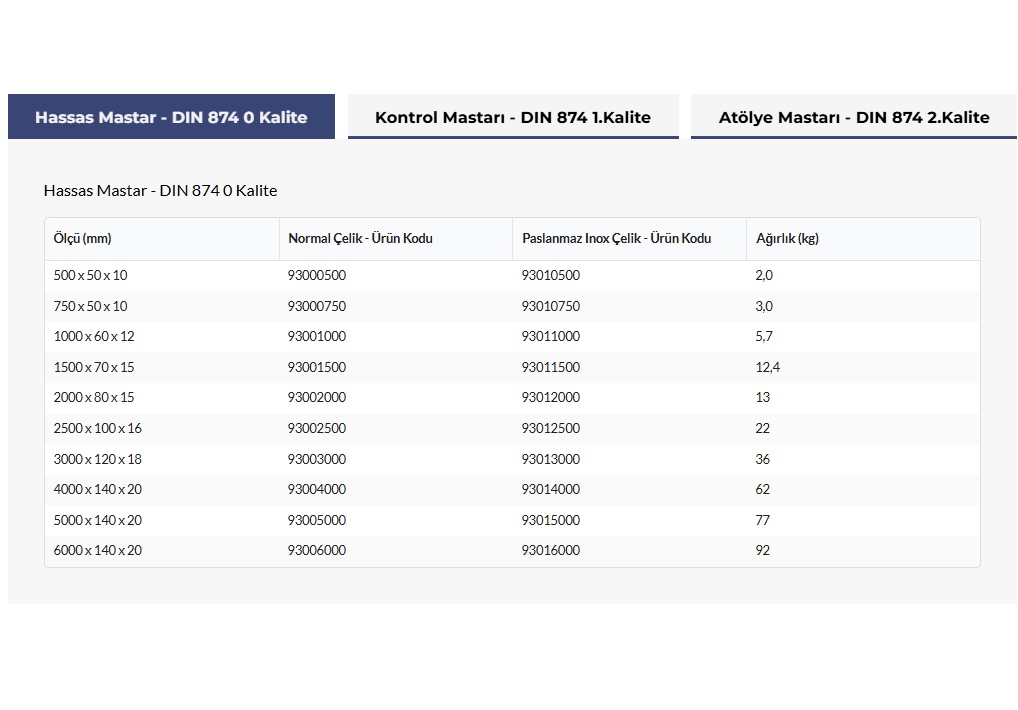Open the Atölye Mastarı DIN 874 2.Kalite tab

pos(853,117)
